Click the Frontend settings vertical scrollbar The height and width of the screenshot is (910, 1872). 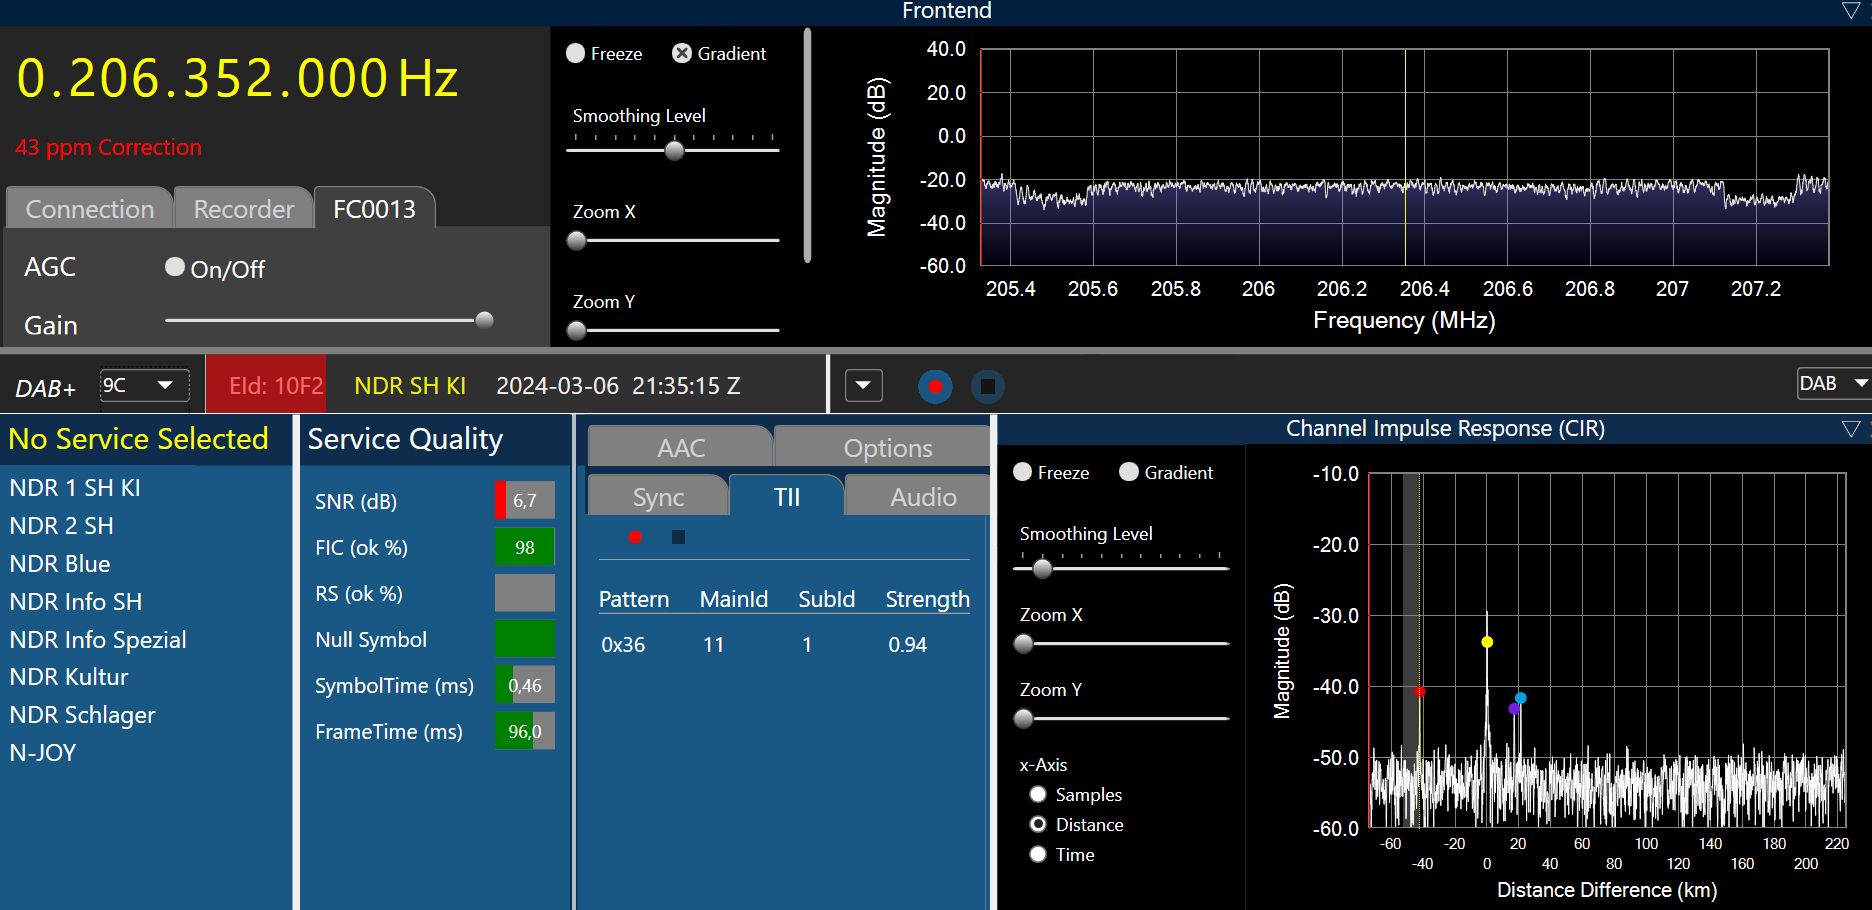coord(807,146)
